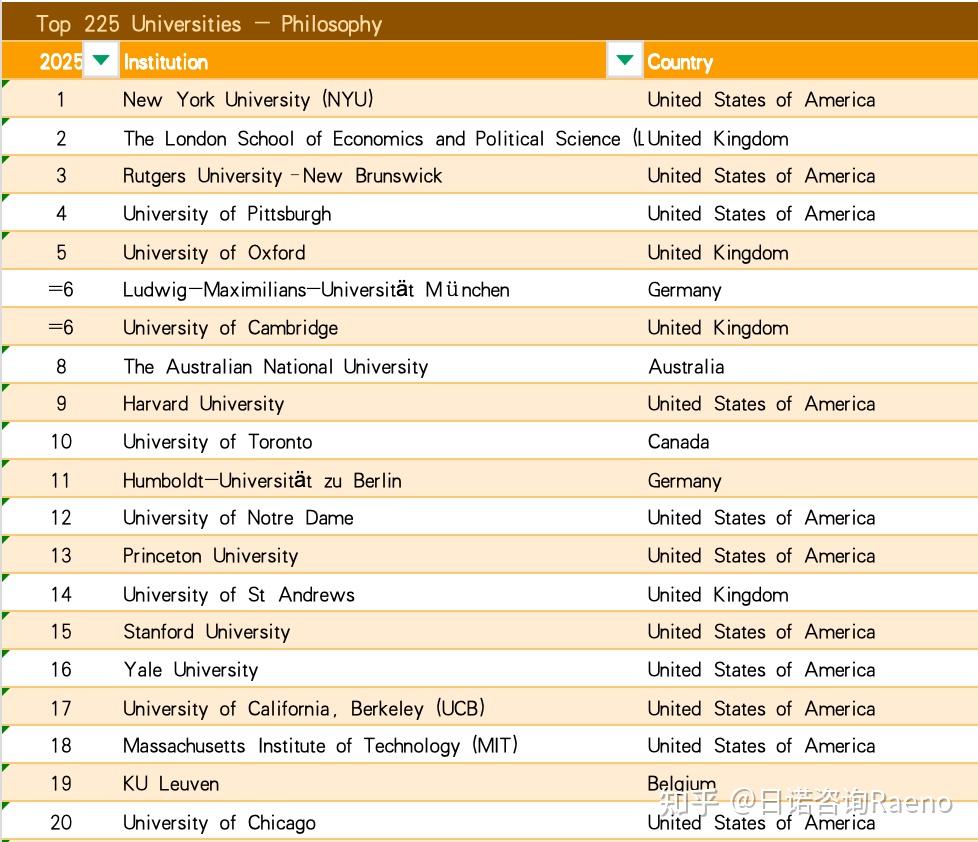Select the Yale University cell
The height and width of the screenshot is (842, 978).
coord(190,670)
